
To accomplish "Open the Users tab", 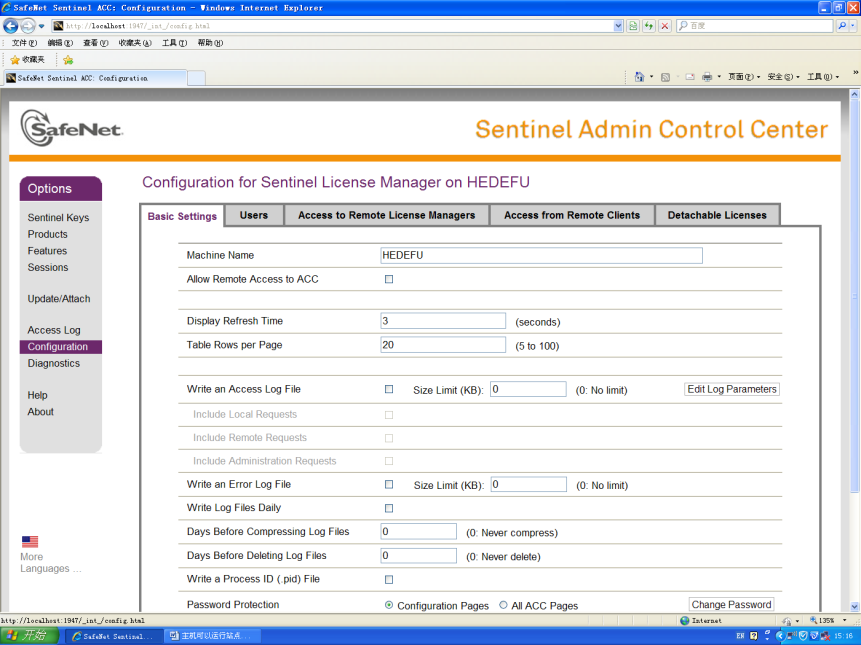I will point(254,215).
